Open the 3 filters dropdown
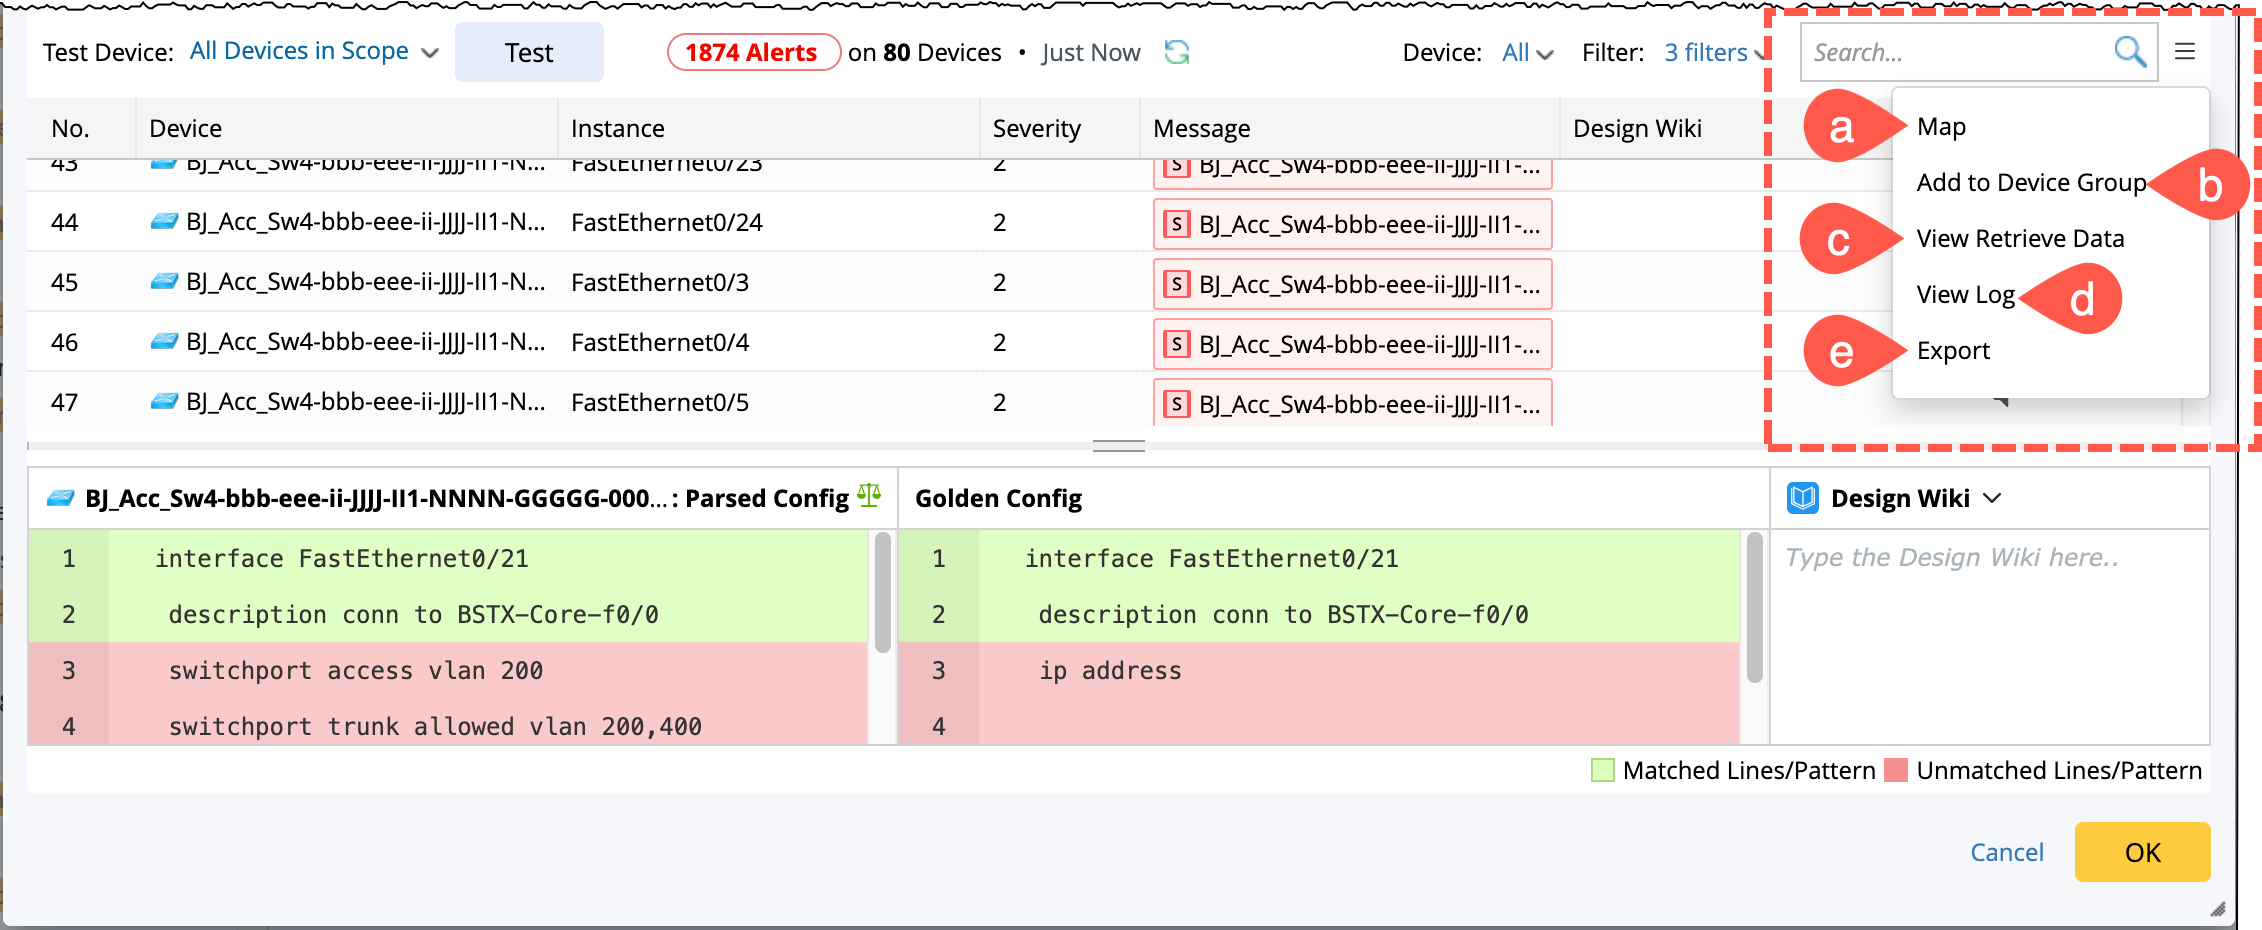This screenshot has height=930, width=2262. click(1714, 53)
